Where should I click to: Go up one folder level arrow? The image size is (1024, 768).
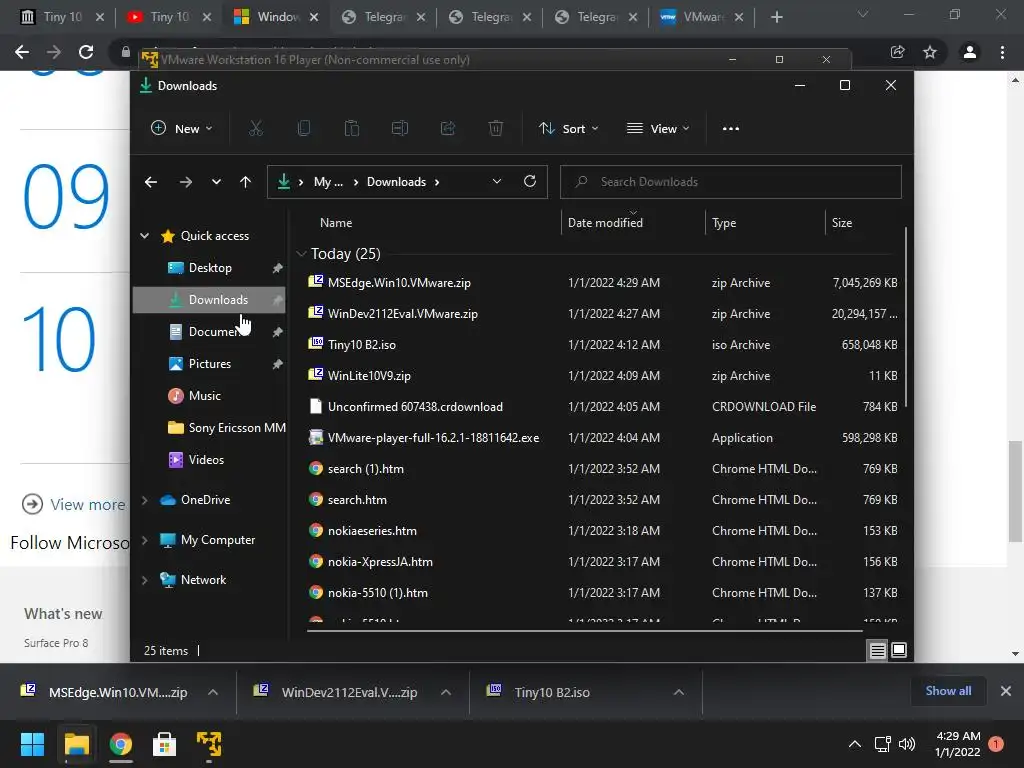(246, 182)
